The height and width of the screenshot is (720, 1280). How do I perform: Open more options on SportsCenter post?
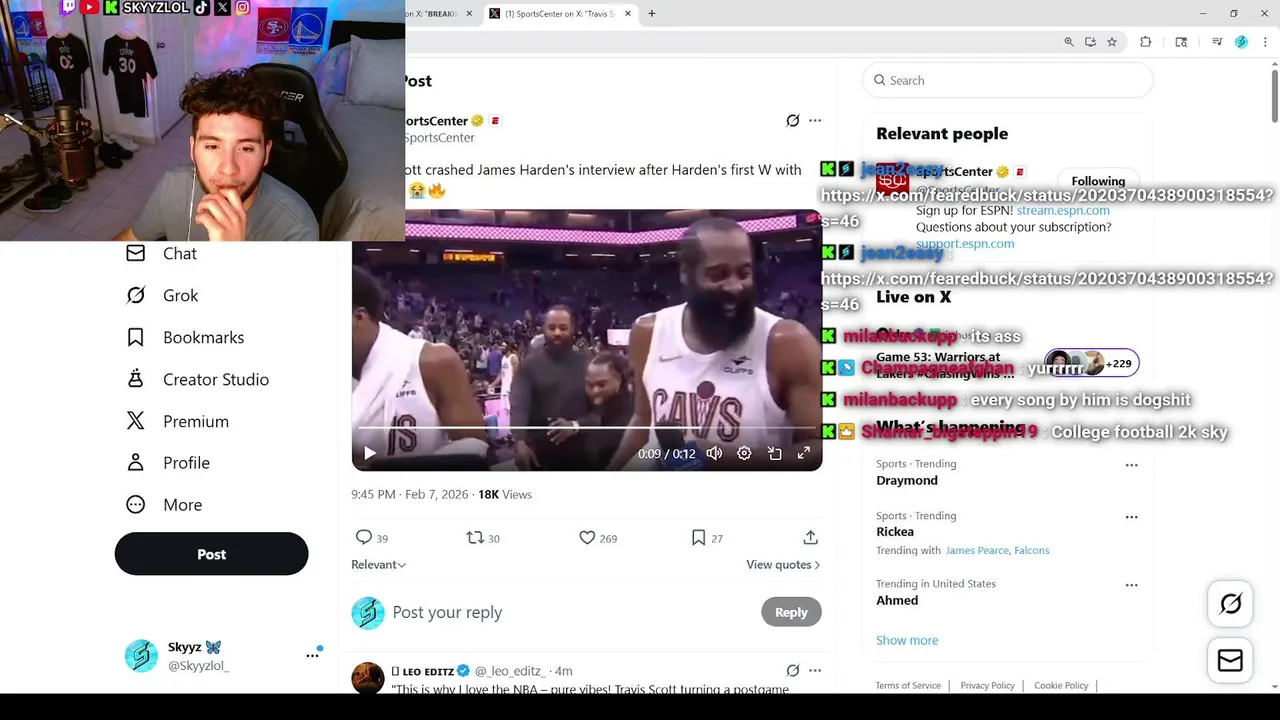(x=815, y=120)
